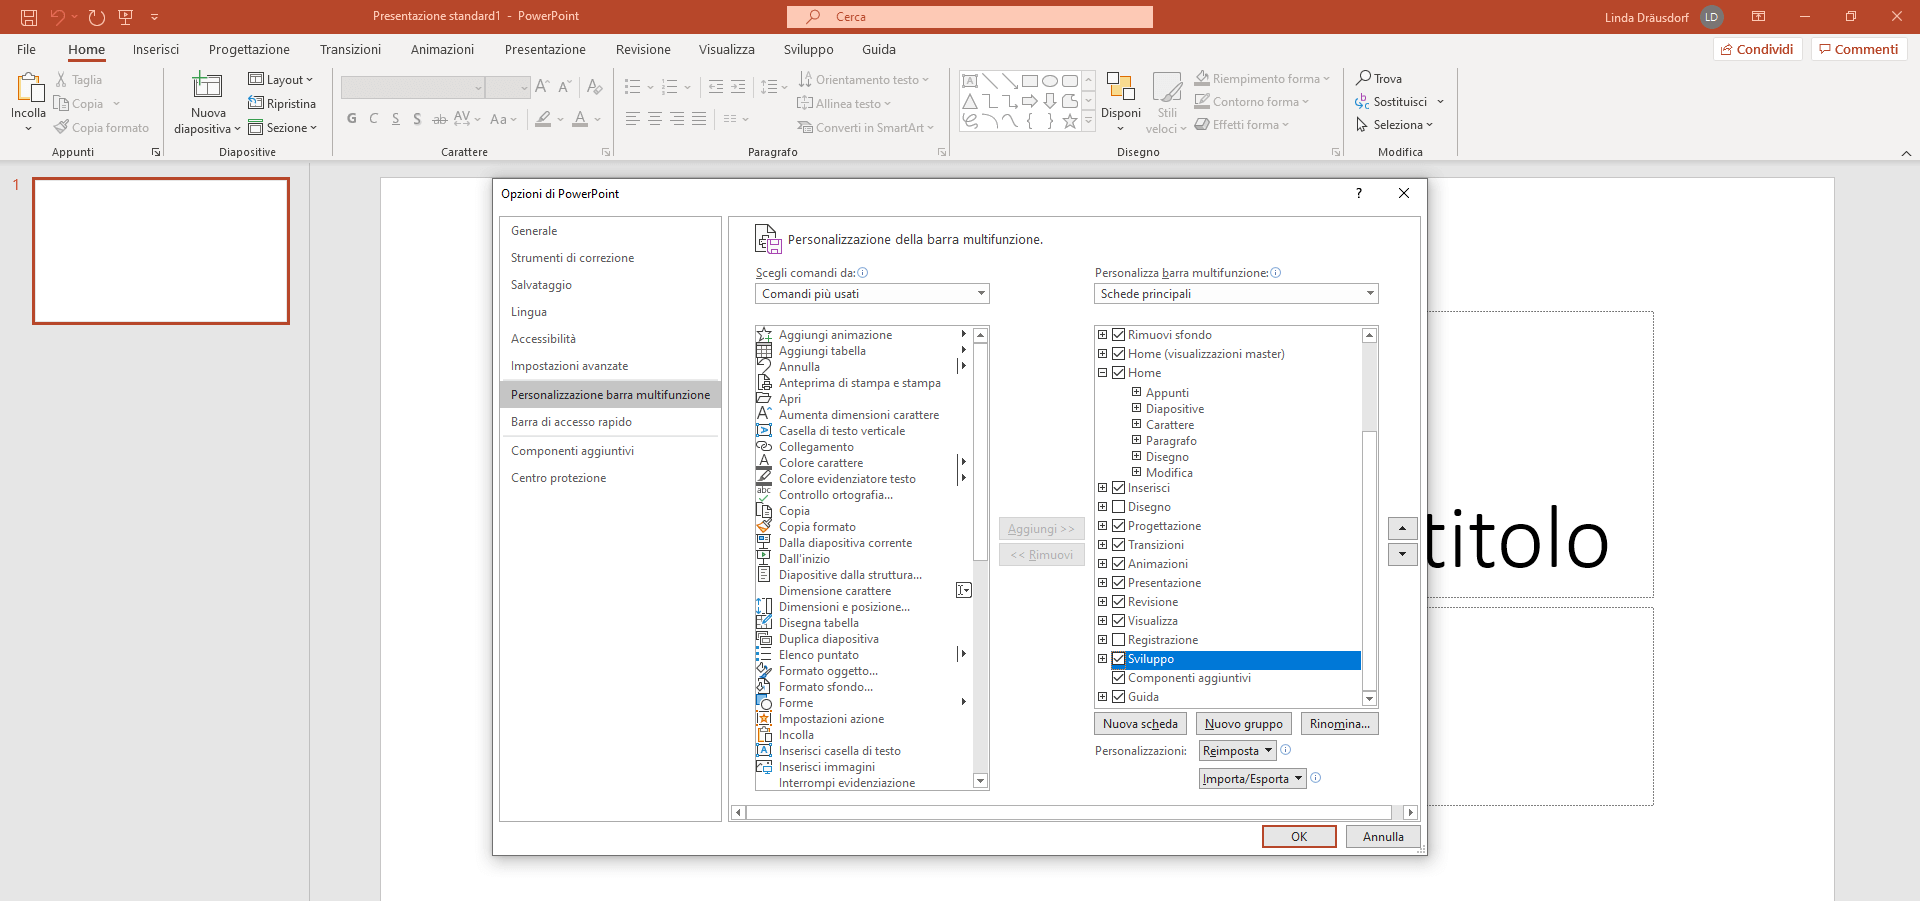Uncheck the Transizioni tab checkbox
This screenshot has width=1920, height=901.
pos(1119,545)
